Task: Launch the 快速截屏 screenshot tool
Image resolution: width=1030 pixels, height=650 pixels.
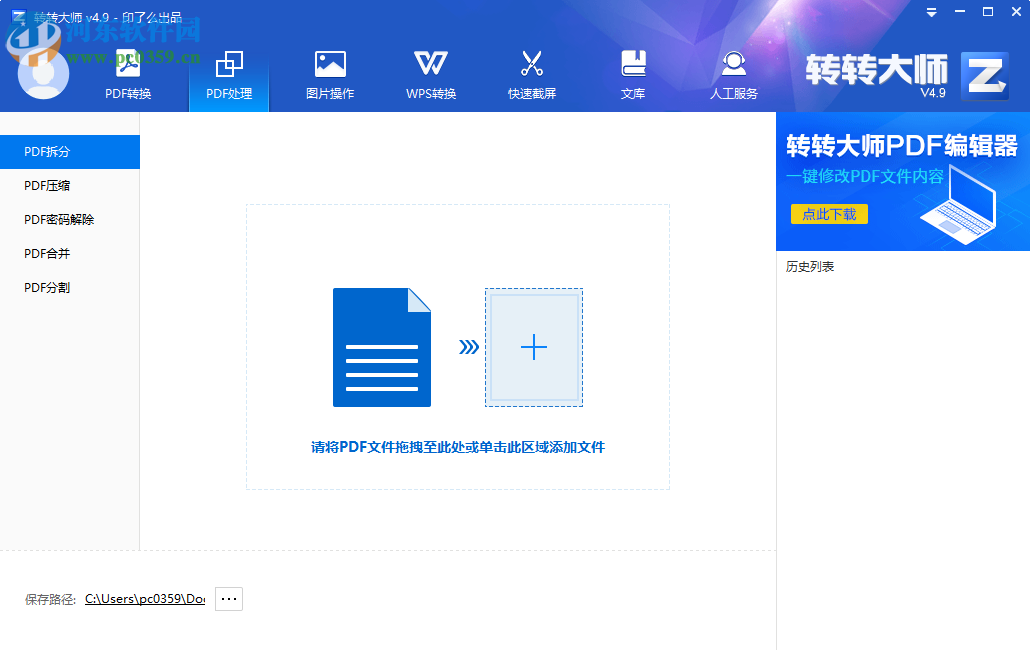Action: tap(531, 74)
